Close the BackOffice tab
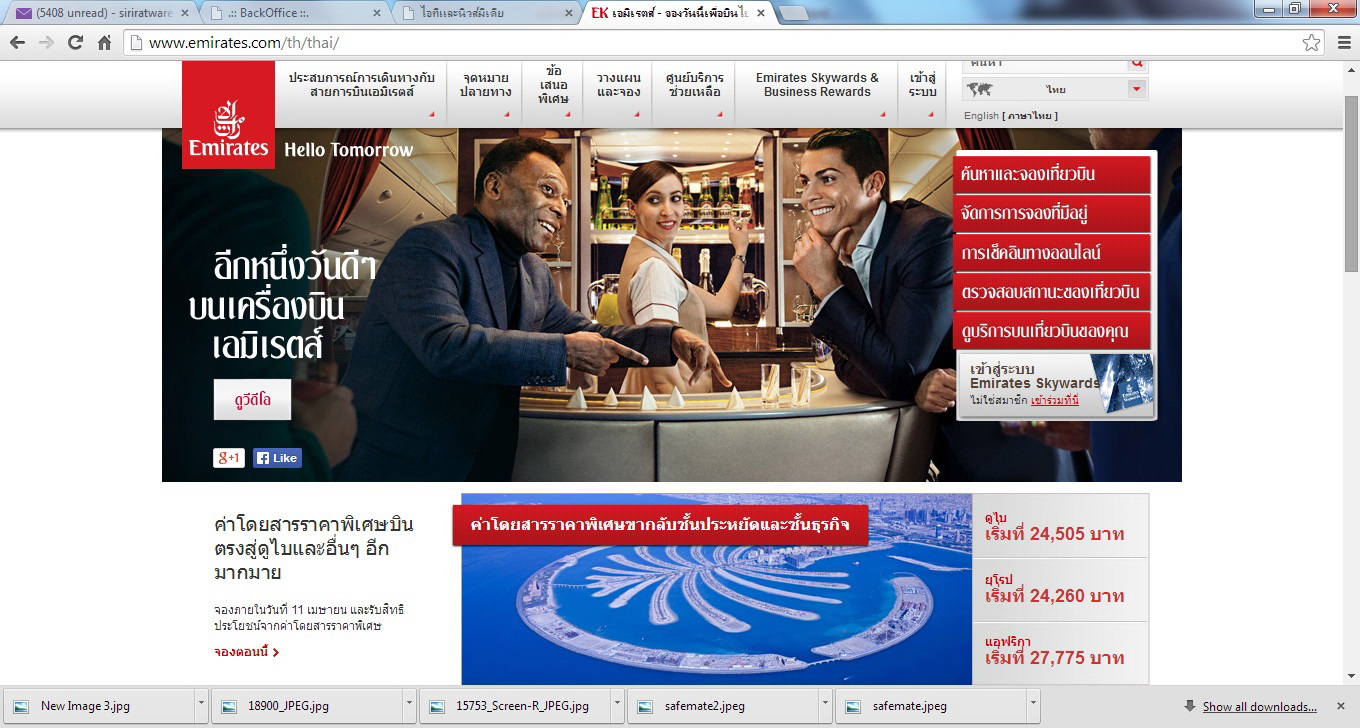The width and height of the screenshot is (1360, 728). pos(377,13)
